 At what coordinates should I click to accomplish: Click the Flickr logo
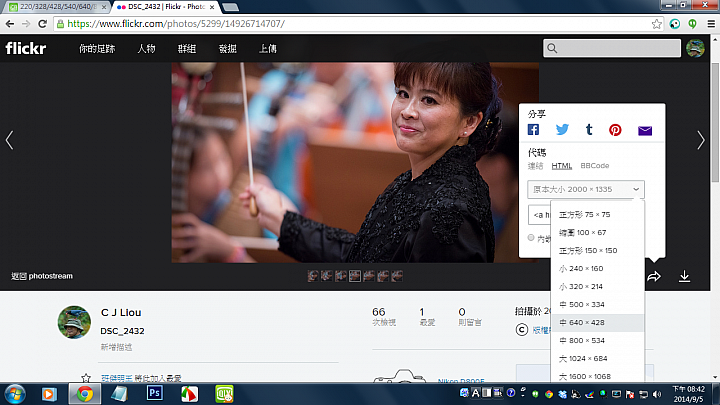(26, 48)
